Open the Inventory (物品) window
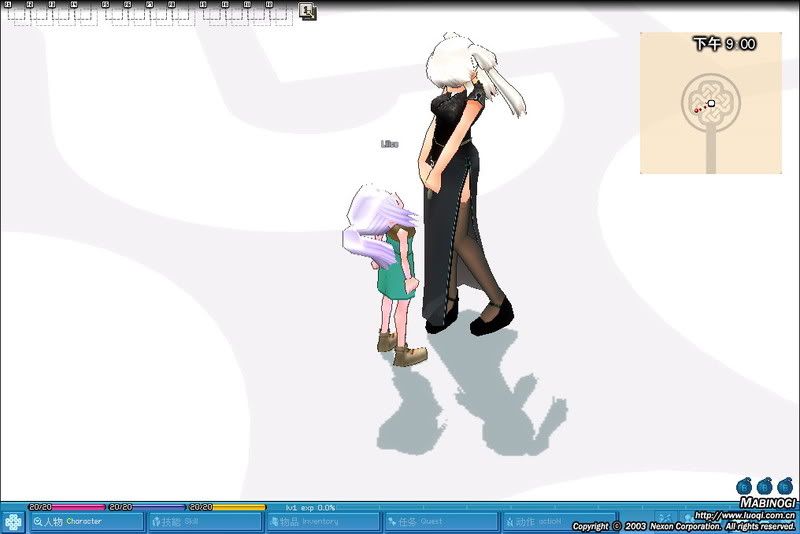 click(323, 522)
